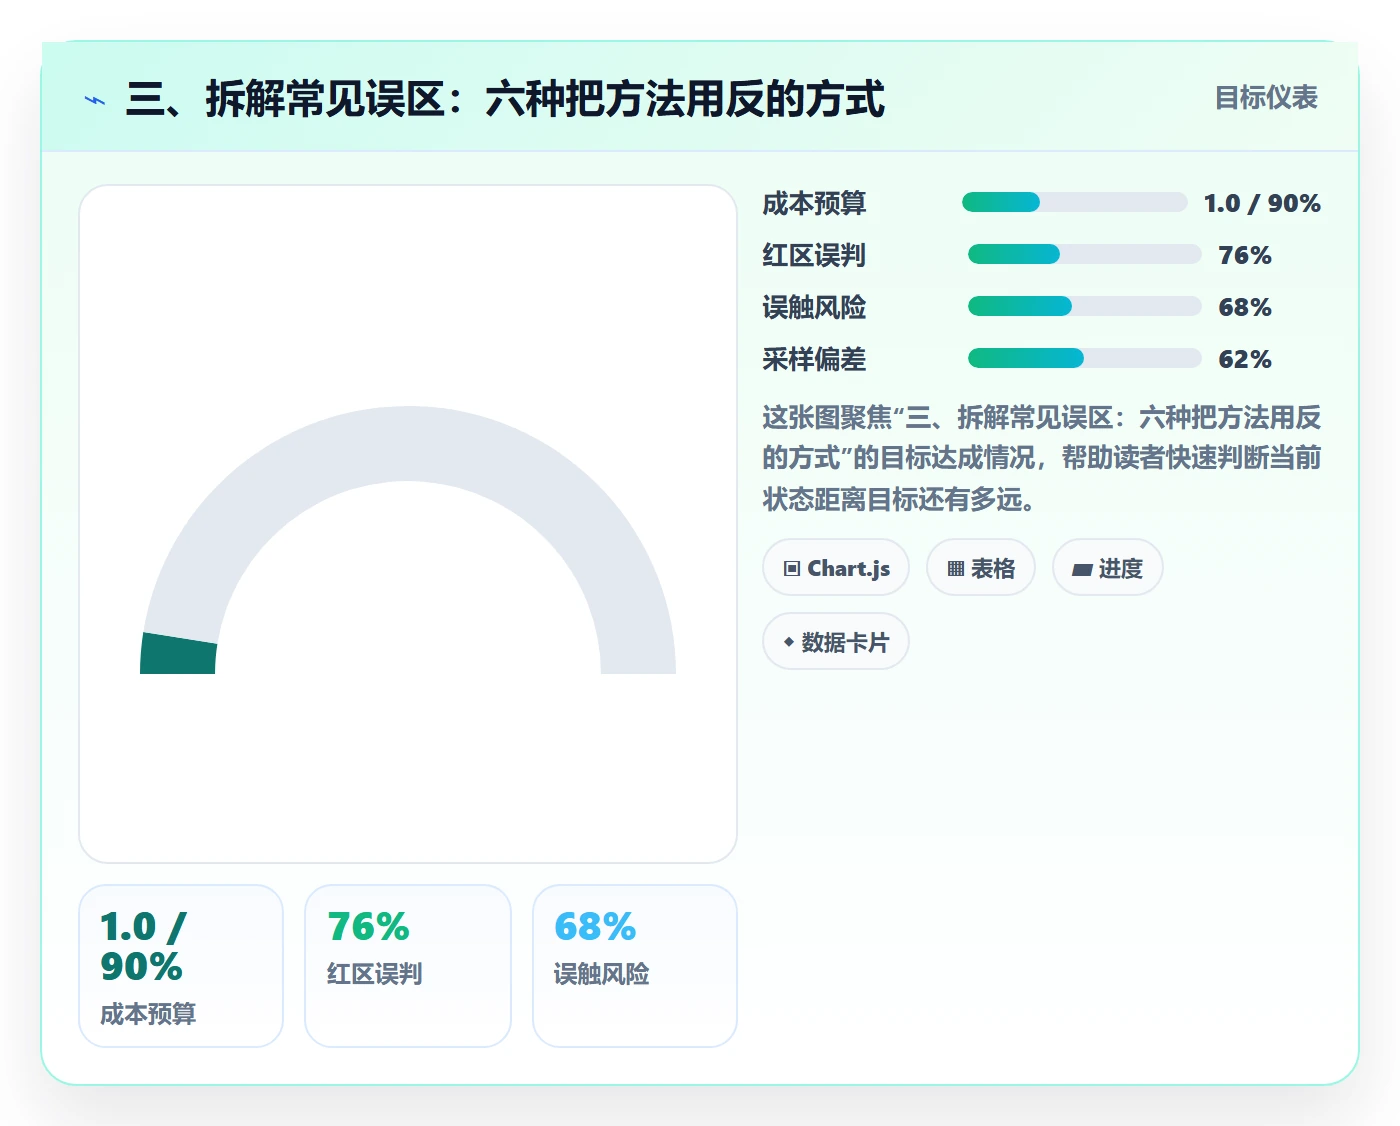Click the 目标仪表 label in the header
1400x1126 pixels.
tap(1266, 98)
